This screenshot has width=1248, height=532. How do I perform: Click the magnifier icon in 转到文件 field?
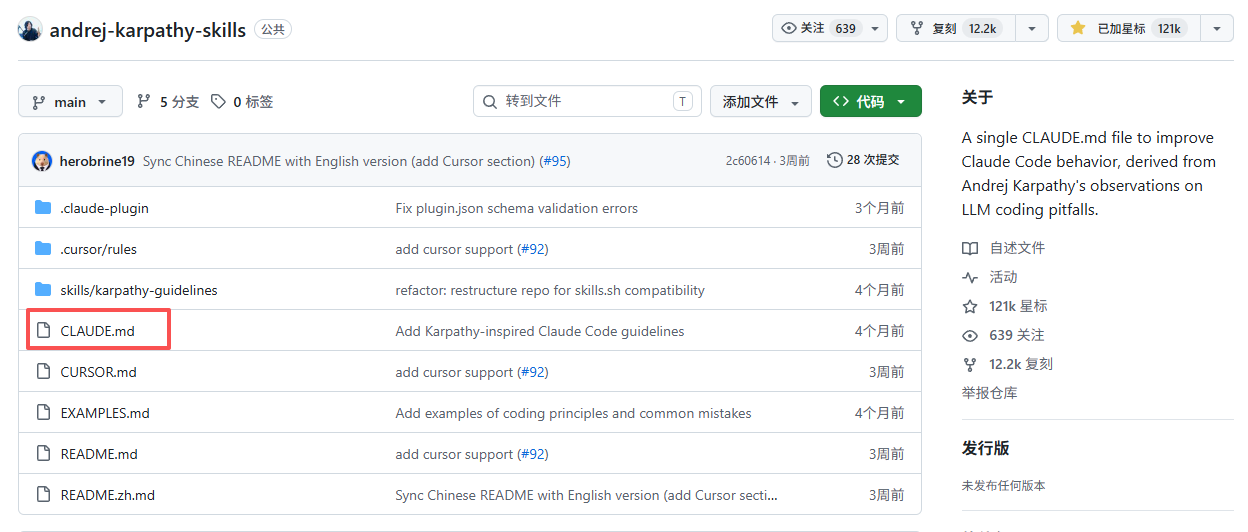[x=490, y=101]
